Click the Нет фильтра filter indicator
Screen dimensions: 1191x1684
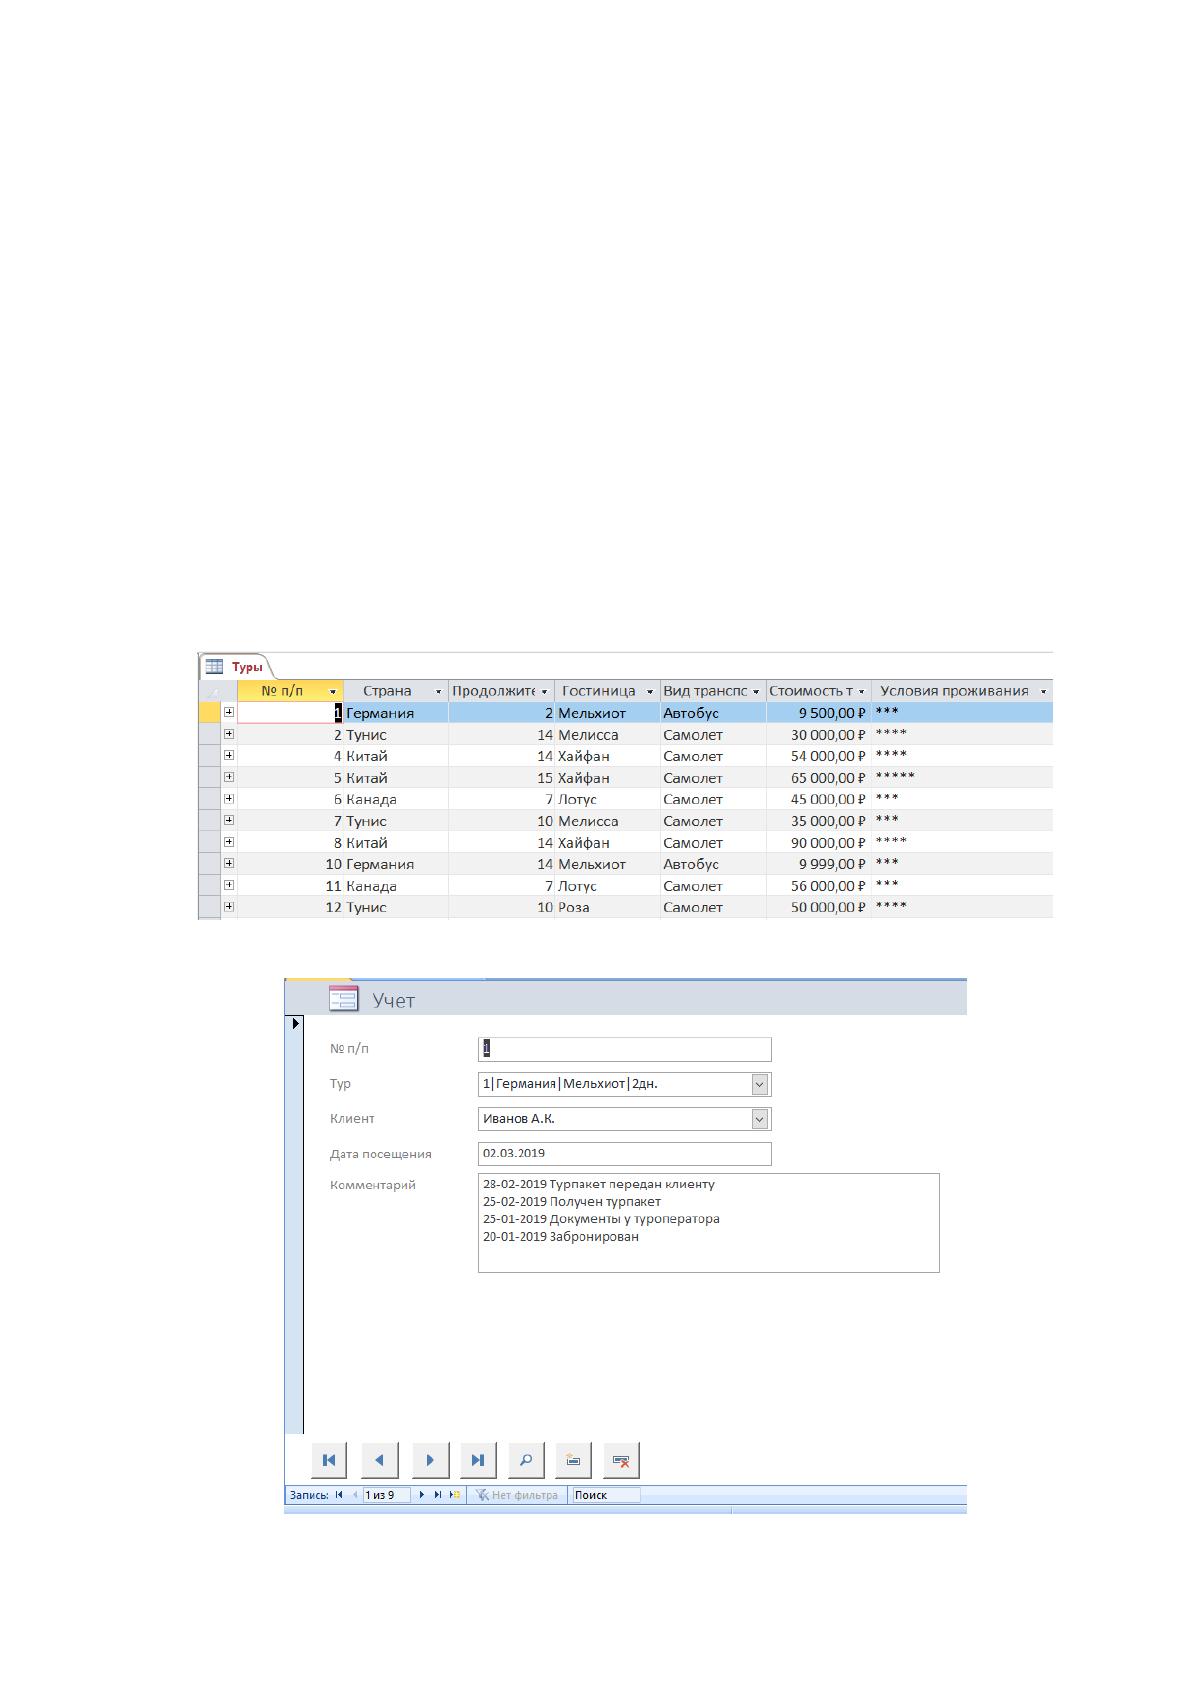(x=517, y=1495)
